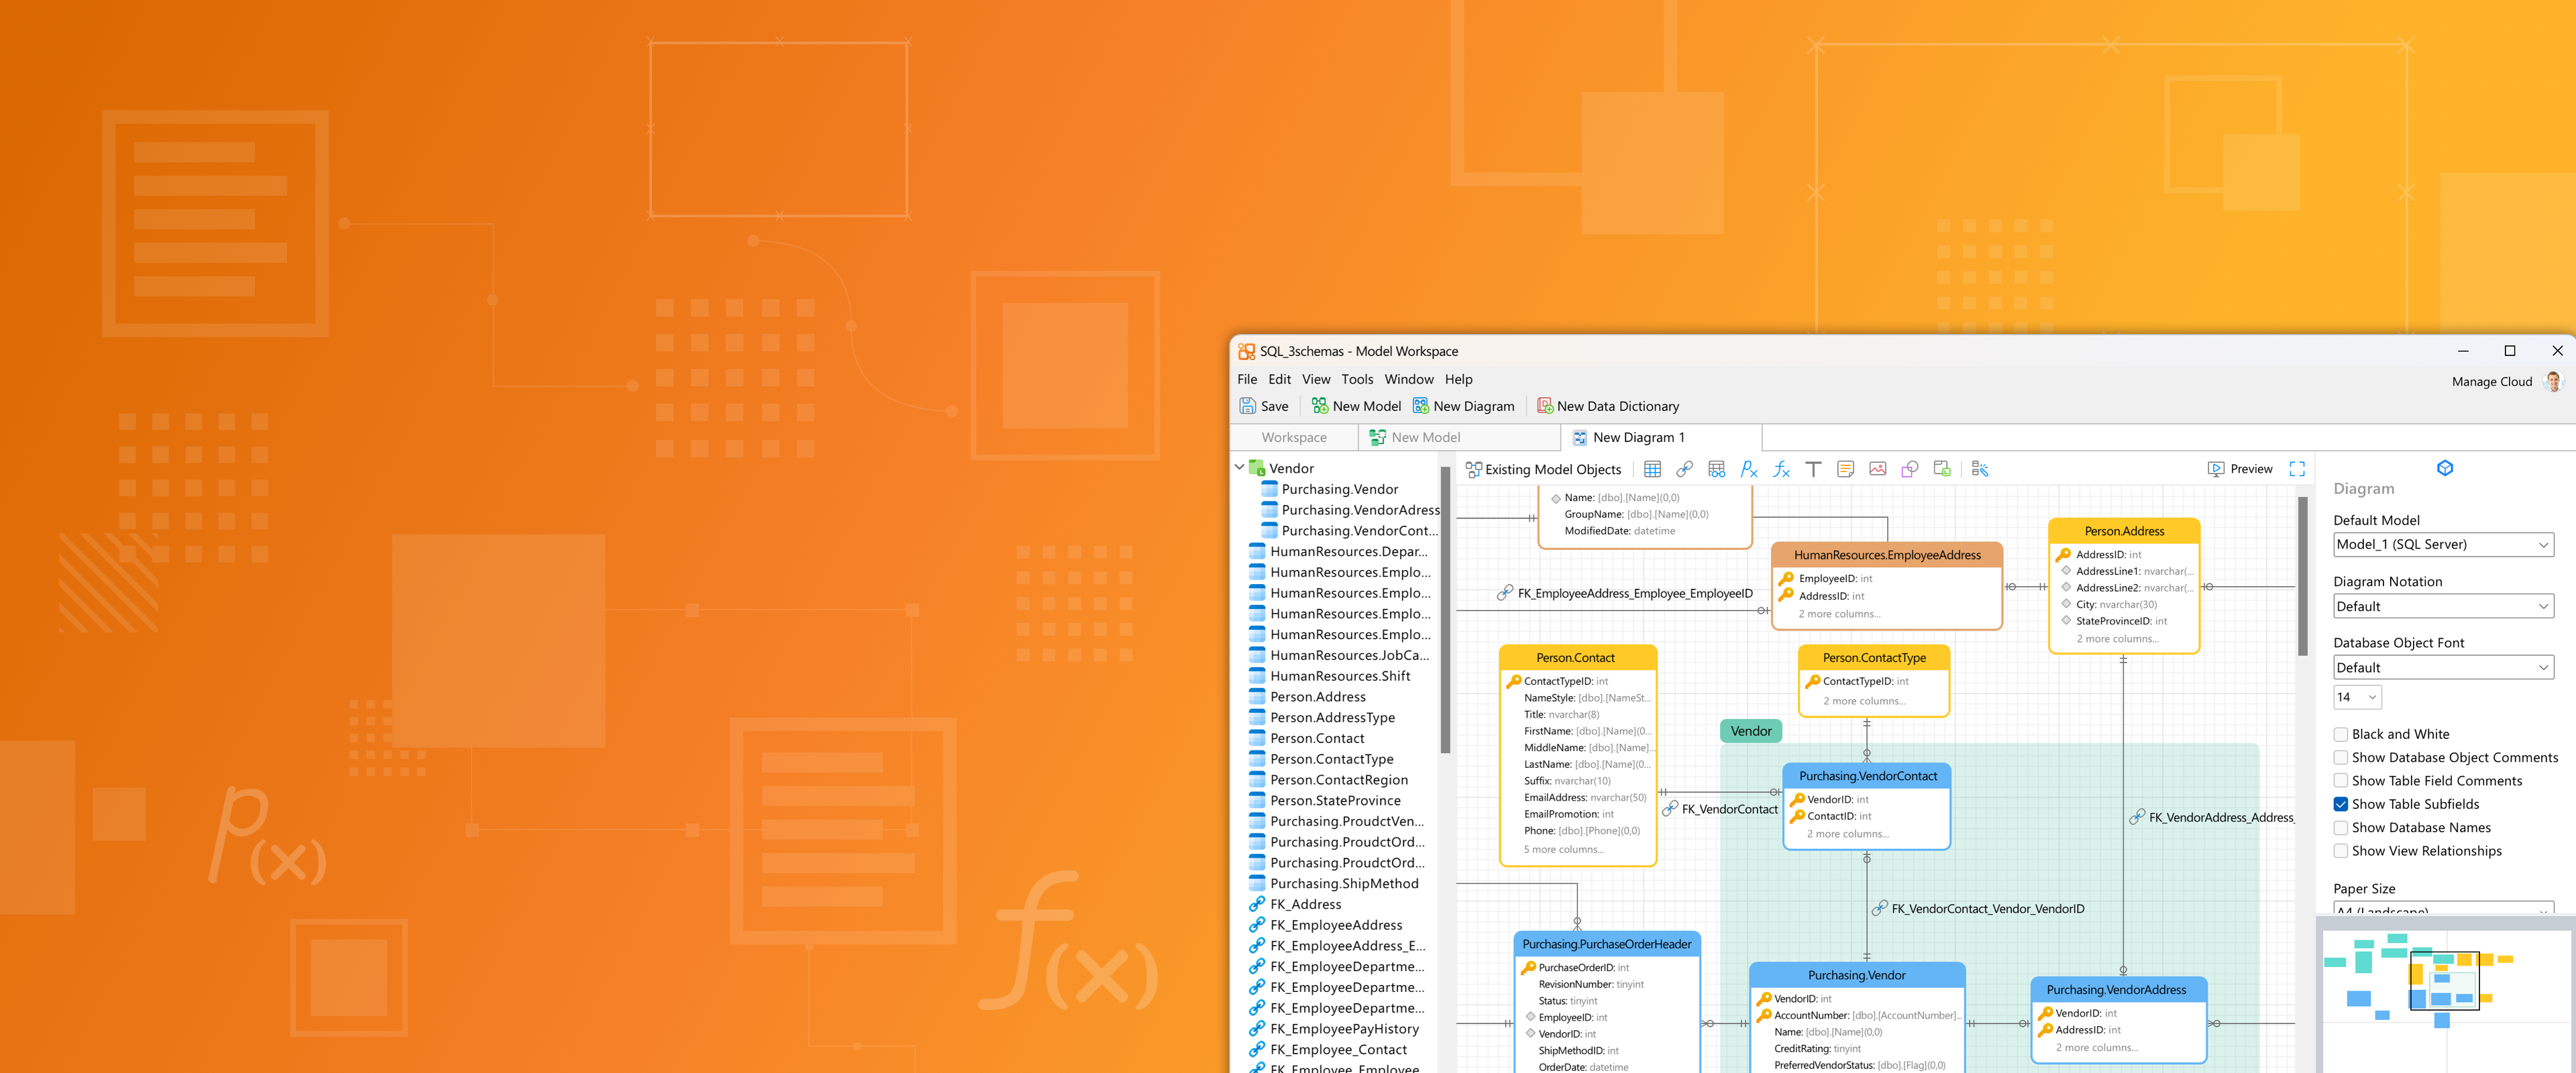Select the text label T tool

point(1813,469)
